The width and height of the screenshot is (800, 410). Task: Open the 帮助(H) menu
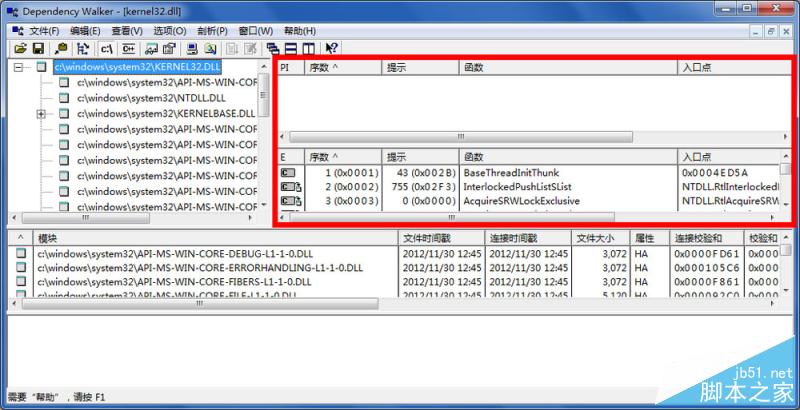click(300, 31)
